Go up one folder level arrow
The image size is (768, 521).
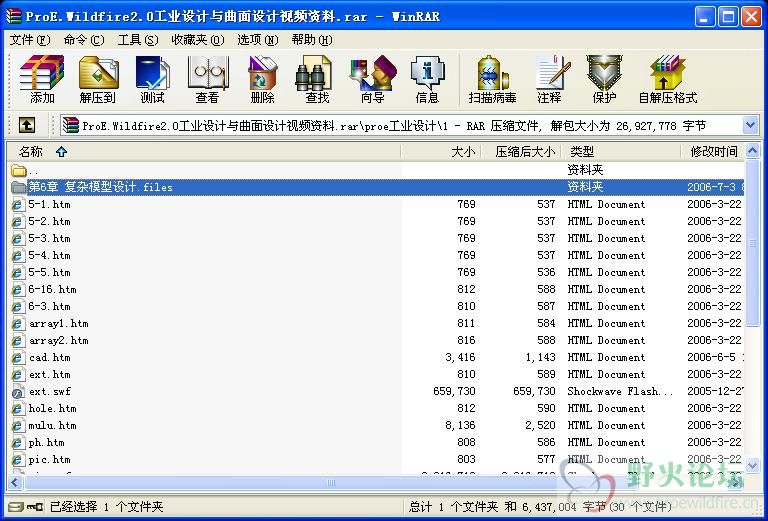26,125
